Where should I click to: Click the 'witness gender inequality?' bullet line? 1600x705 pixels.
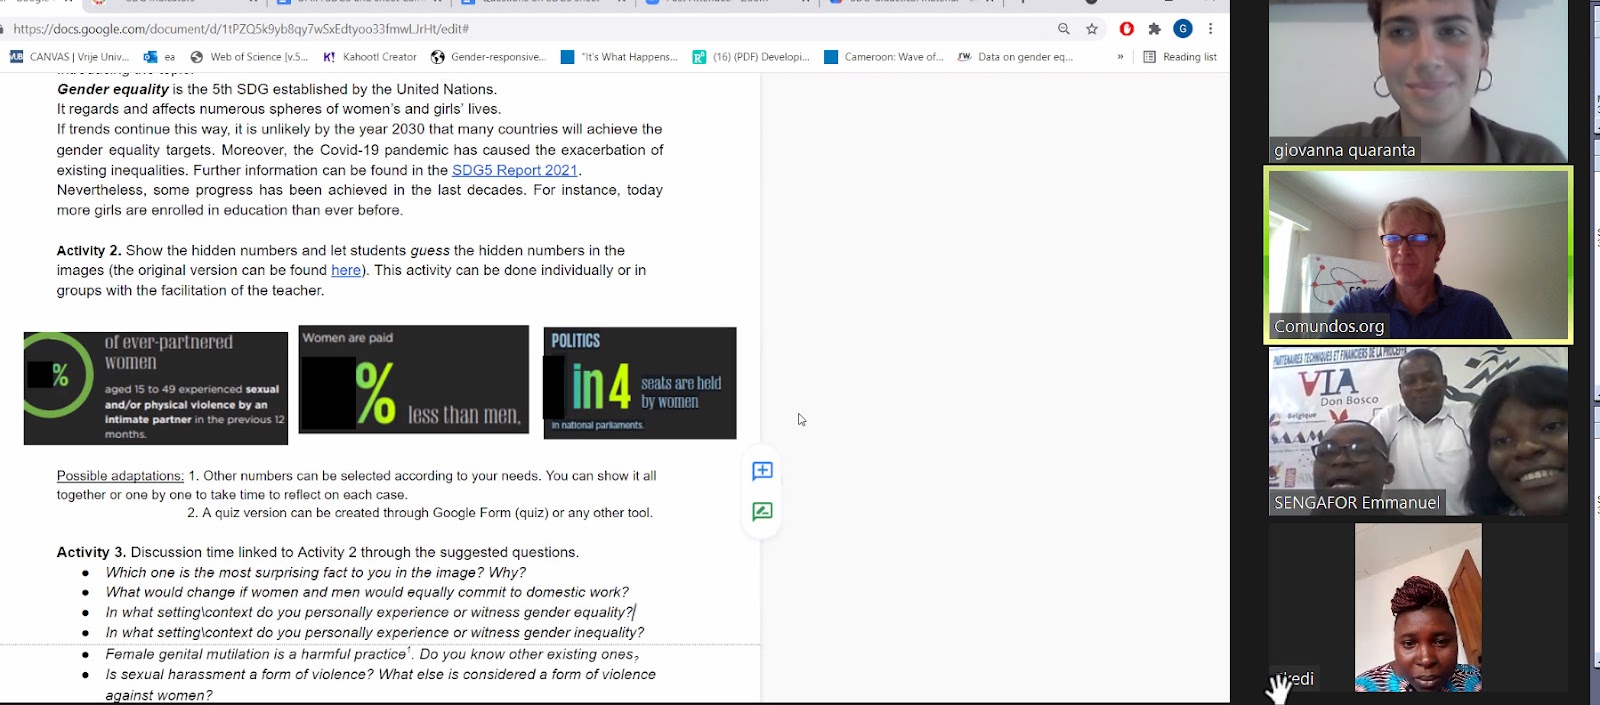[x=375, y=632]
